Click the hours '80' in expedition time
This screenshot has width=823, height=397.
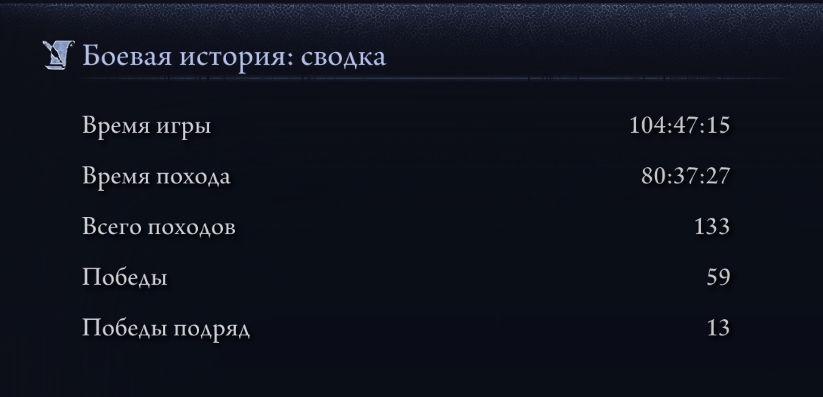coord(651,176)
